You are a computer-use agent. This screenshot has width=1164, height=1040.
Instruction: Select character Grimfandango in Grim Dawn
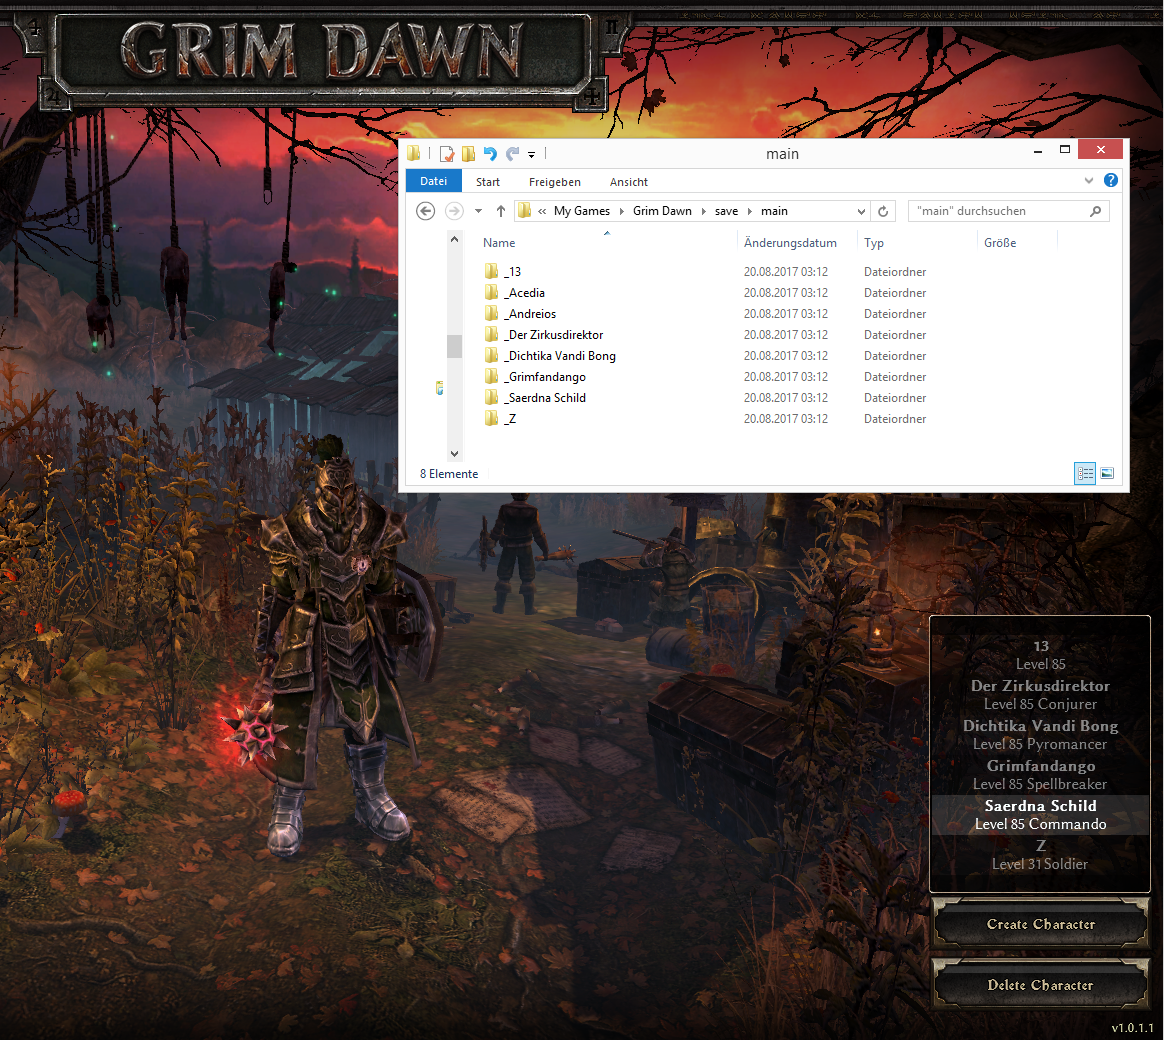point(1040,775)
